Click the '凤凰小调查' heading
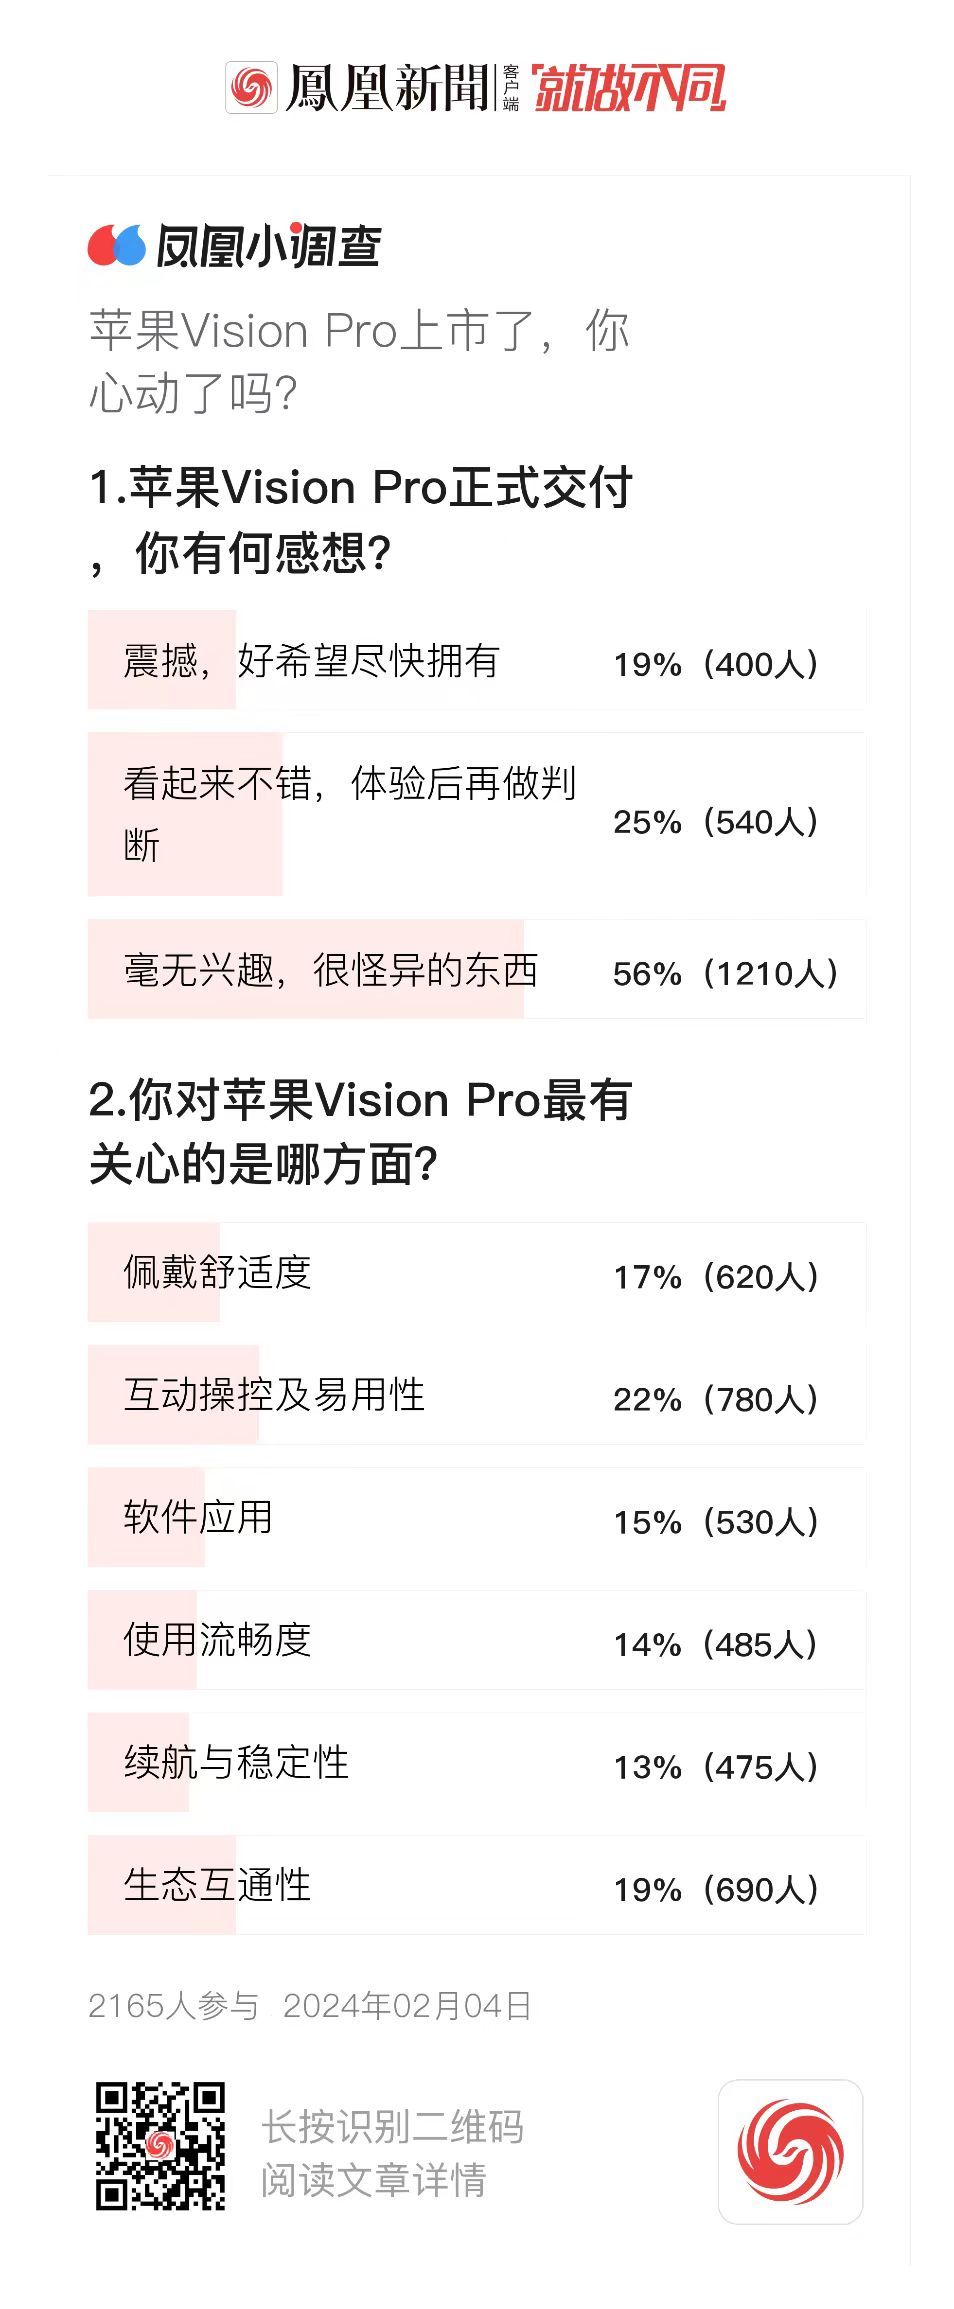The image size is (954, 2309). (268, 246)
